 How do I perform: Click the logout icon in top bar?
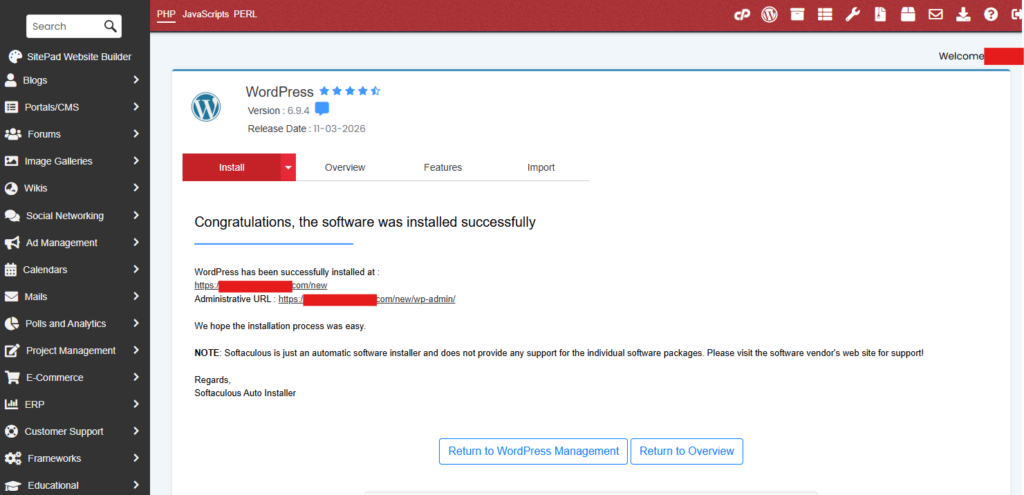[x=1016, y=14]
